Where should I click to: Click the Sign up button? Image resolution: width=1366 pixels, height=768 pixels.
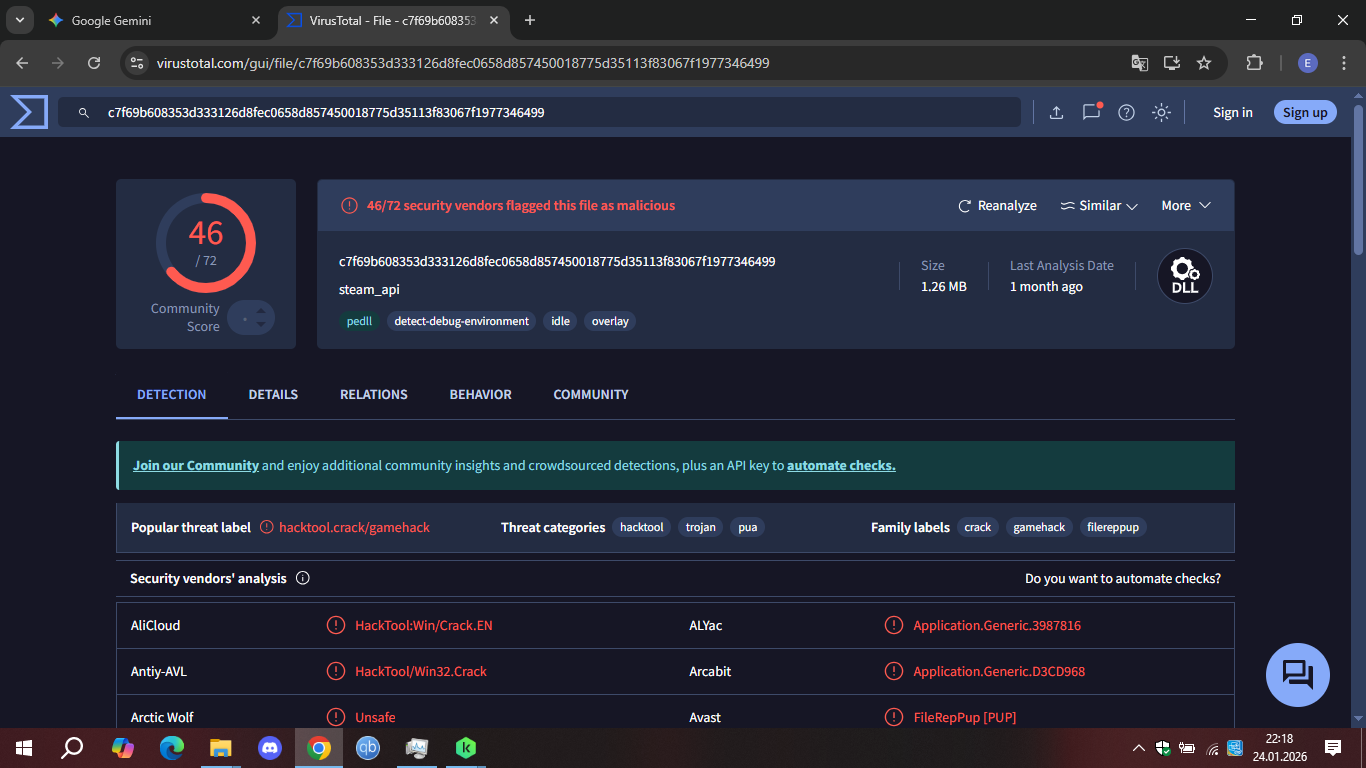[1305, 112]
